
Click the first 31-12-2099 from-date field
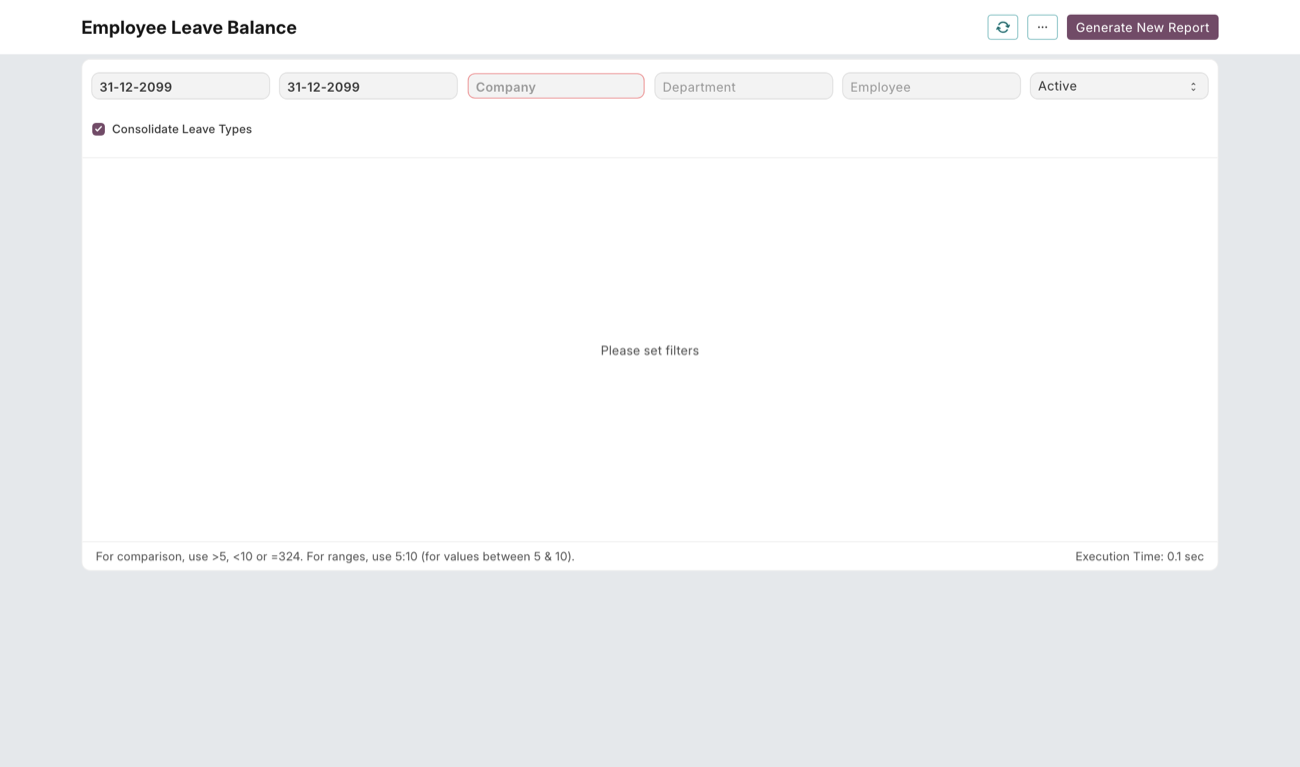181,86
